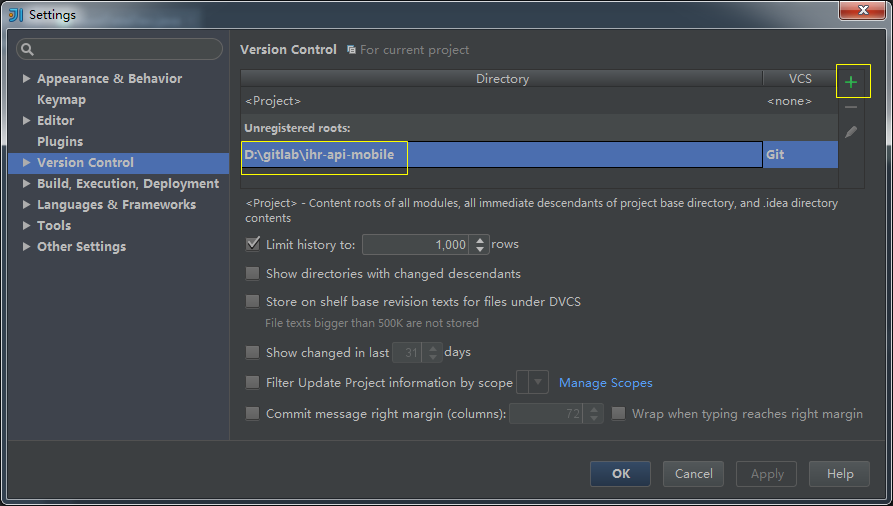This screenshot has height=506, width=893.
Task: Click the green plus add root icon
Action: tap(851, 82)
